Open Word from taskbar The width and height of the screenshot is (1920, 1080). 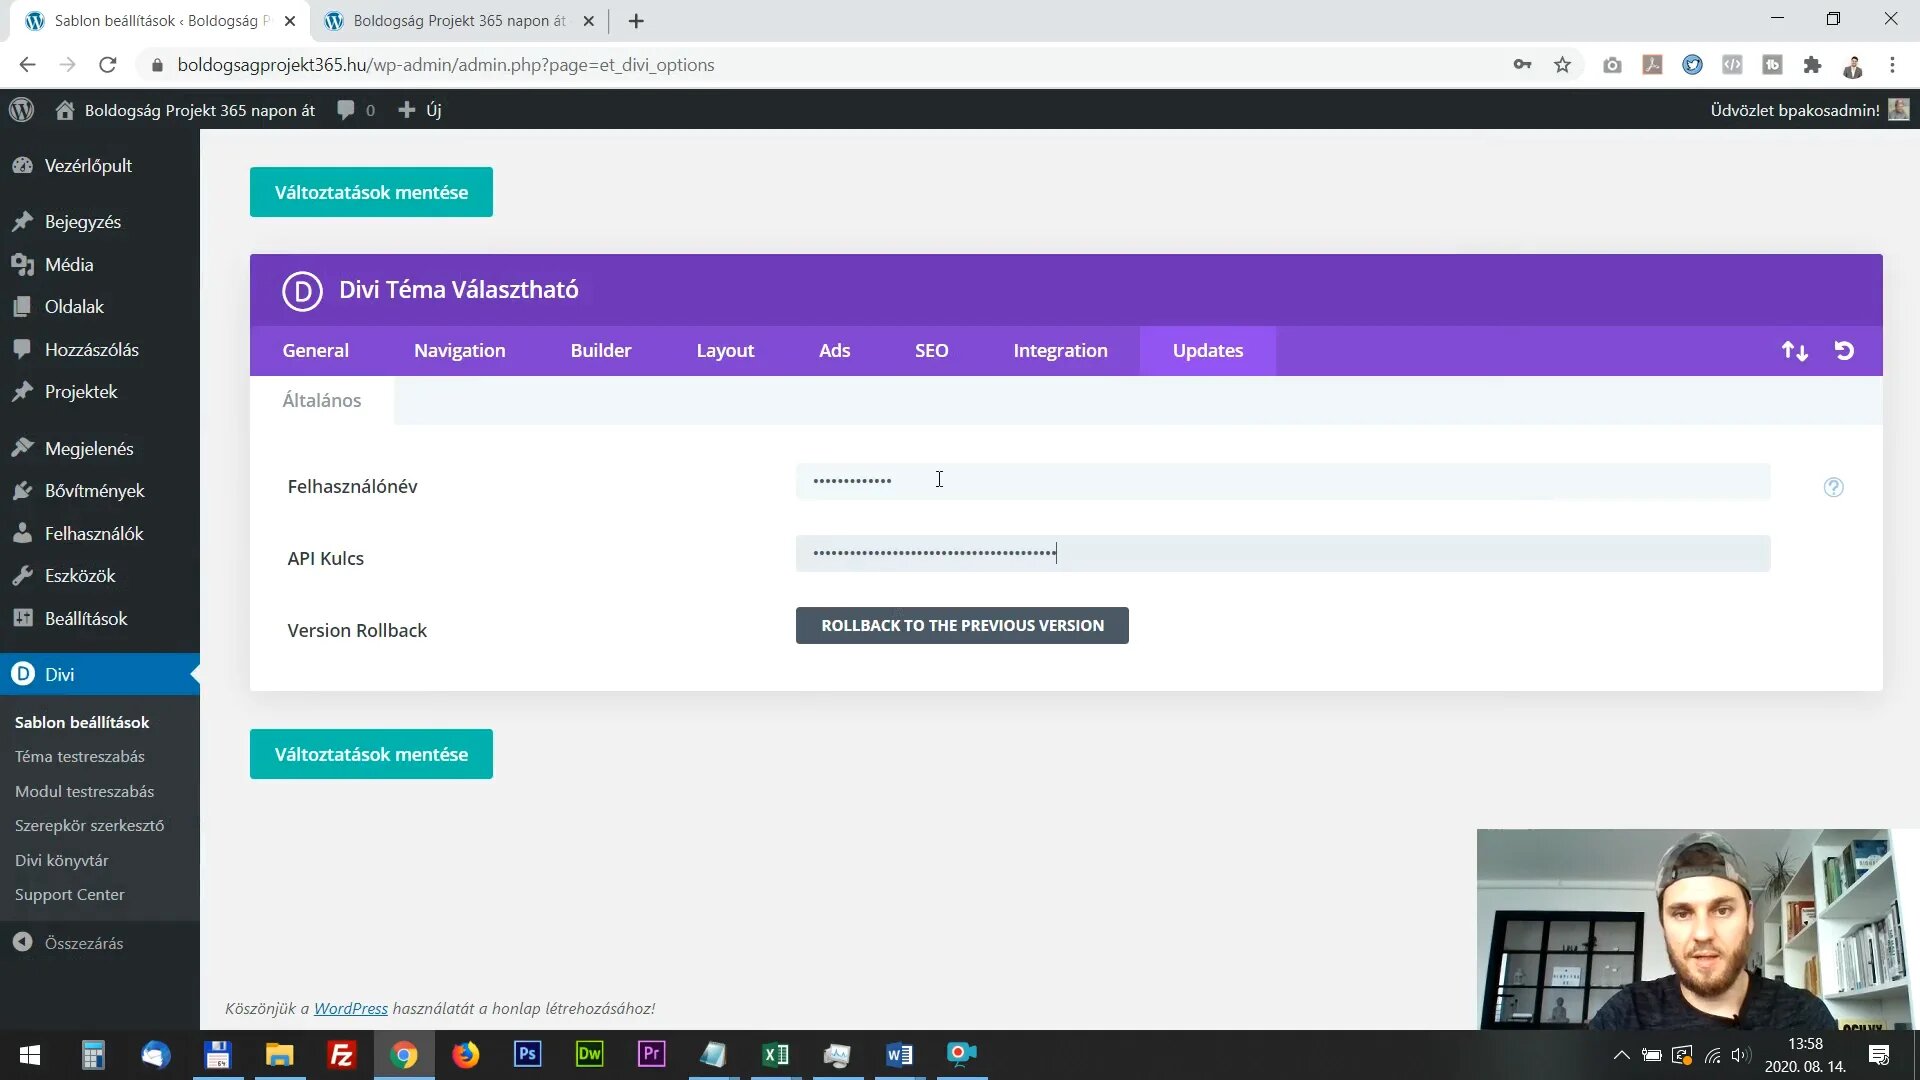point(900,1055)
